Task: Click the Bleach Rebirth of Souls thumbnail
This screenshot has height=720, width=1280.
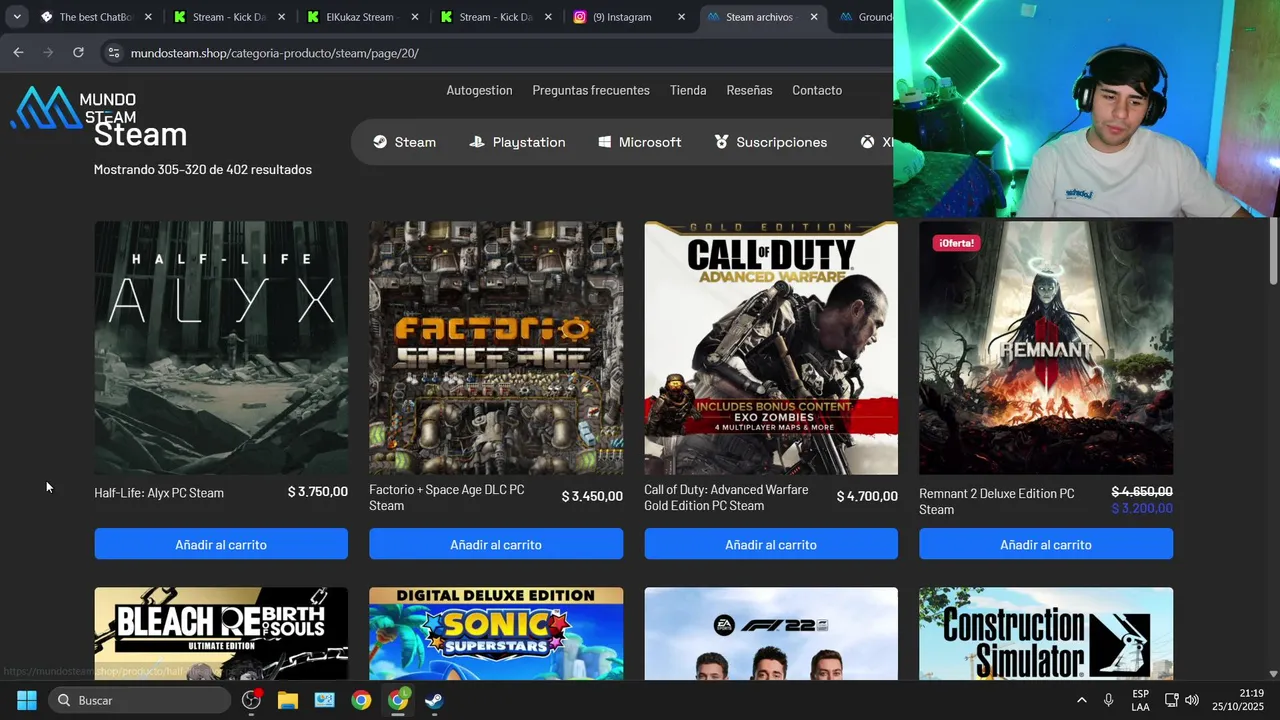Action: pyautogui.click(x=221, y=633)
